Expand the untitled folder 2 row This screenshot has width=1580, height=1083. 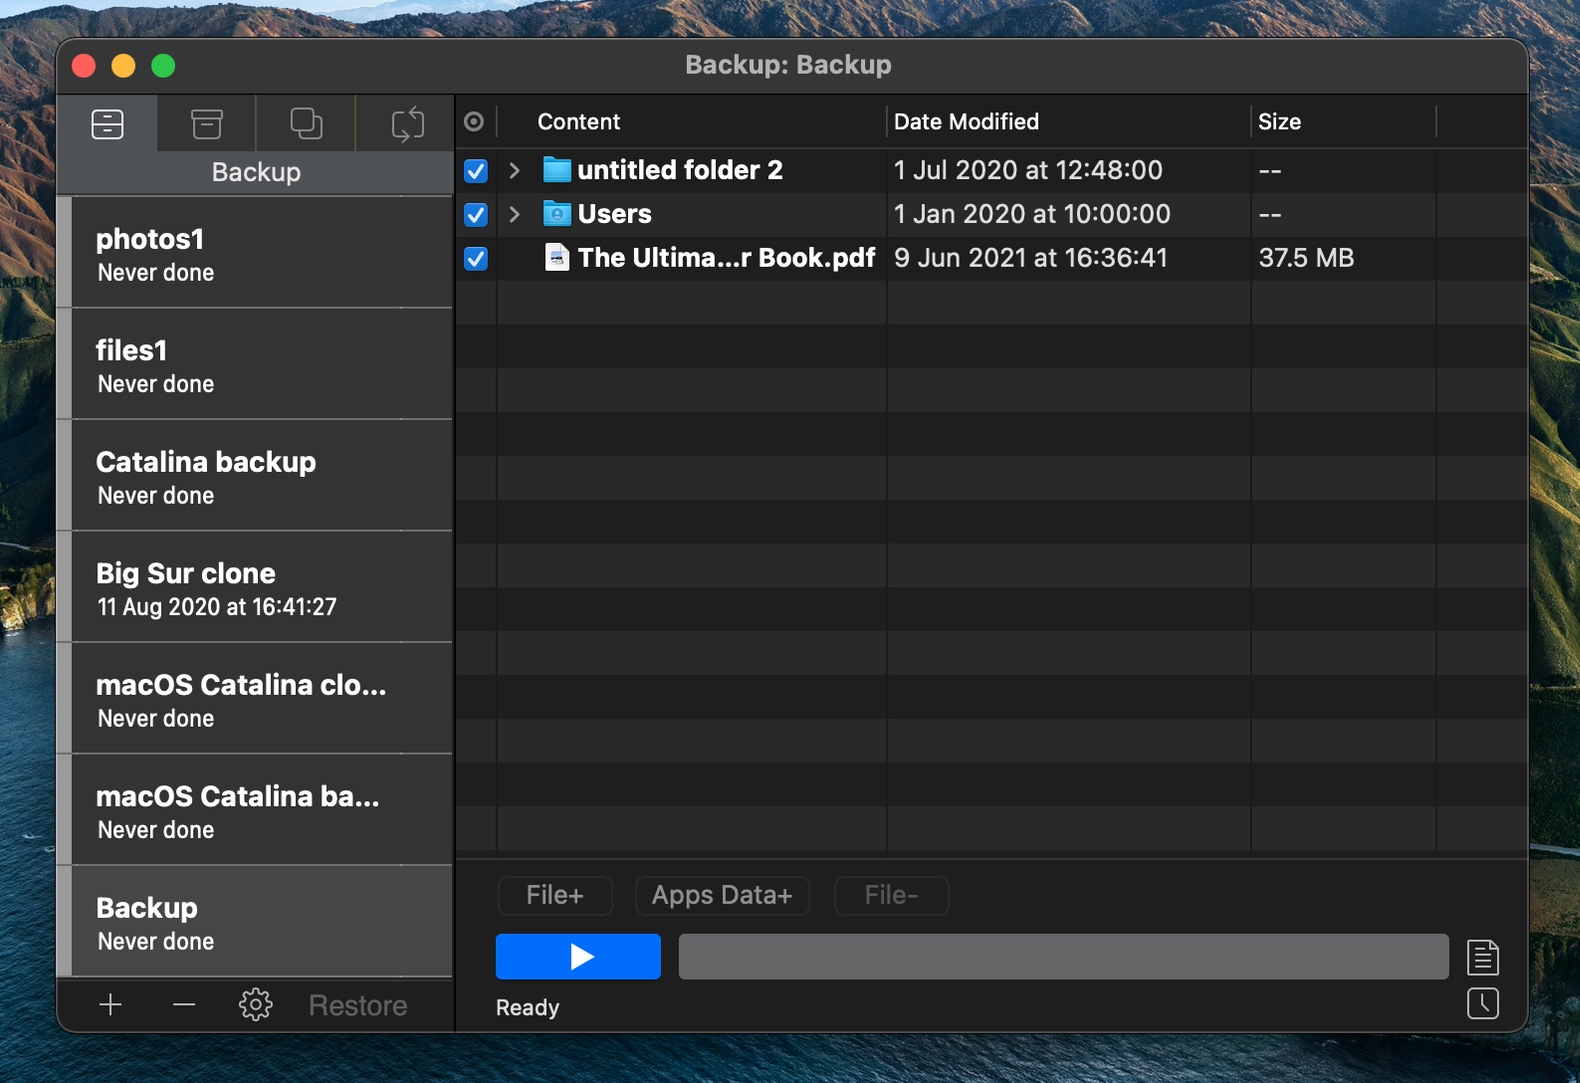click(x=514, y=171)
